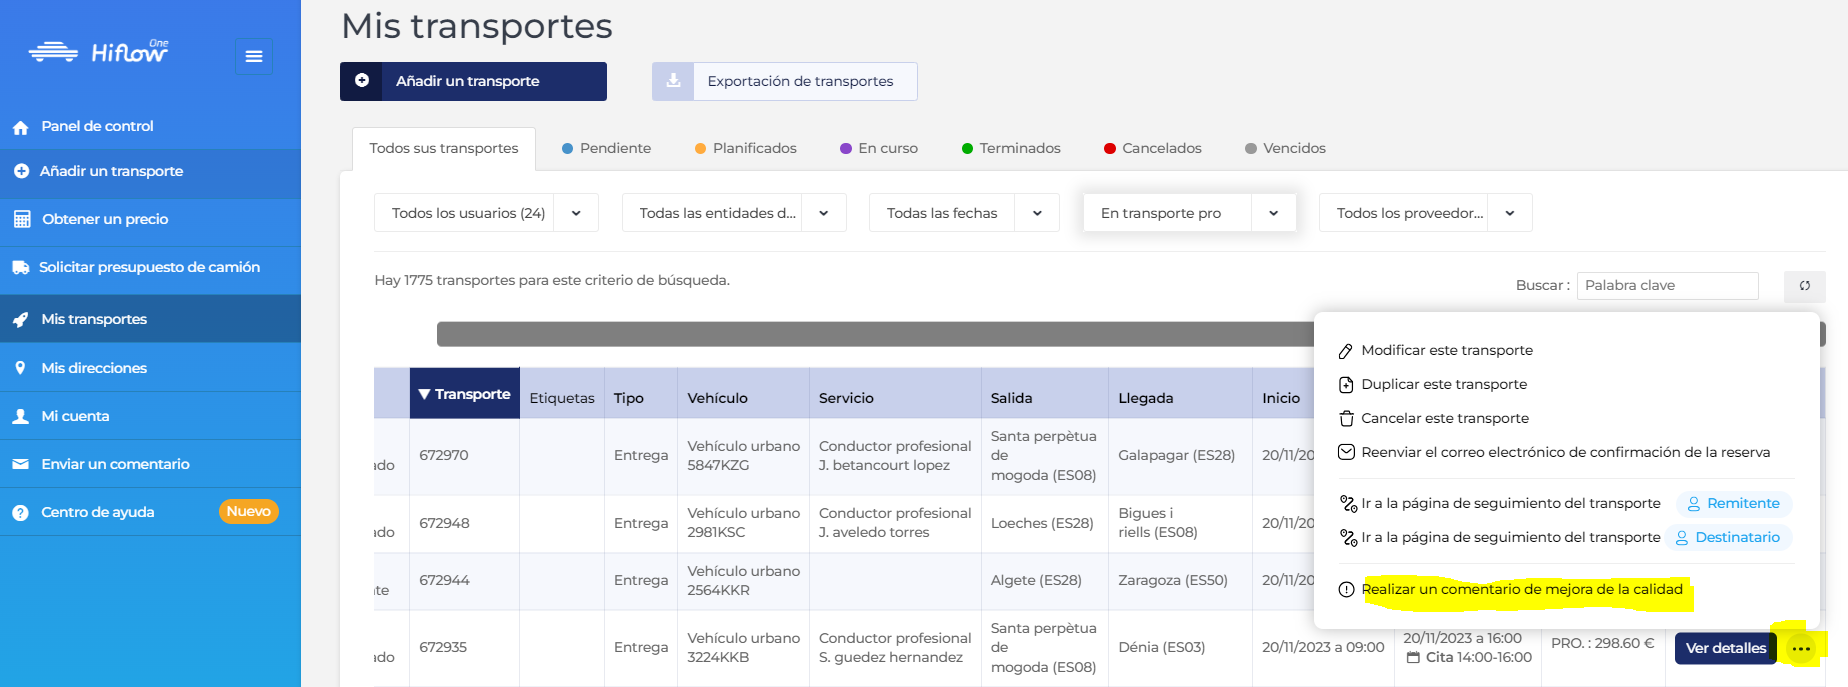This screenshot has width=1848, height=687.
Task: Open the Todas las entidades dropdown
Action: pos(734,213)
